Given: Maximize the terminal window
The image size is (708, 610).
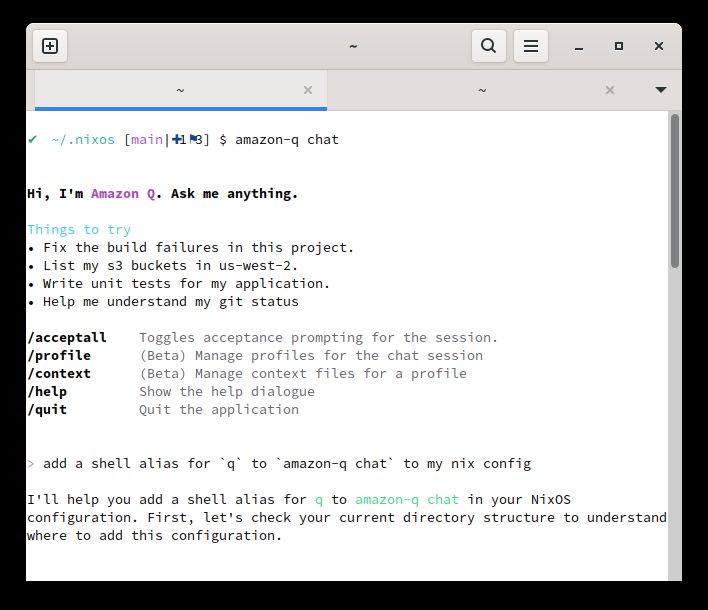Looking at the screenshot, I should pyautogui.click(x=619, y=46).
